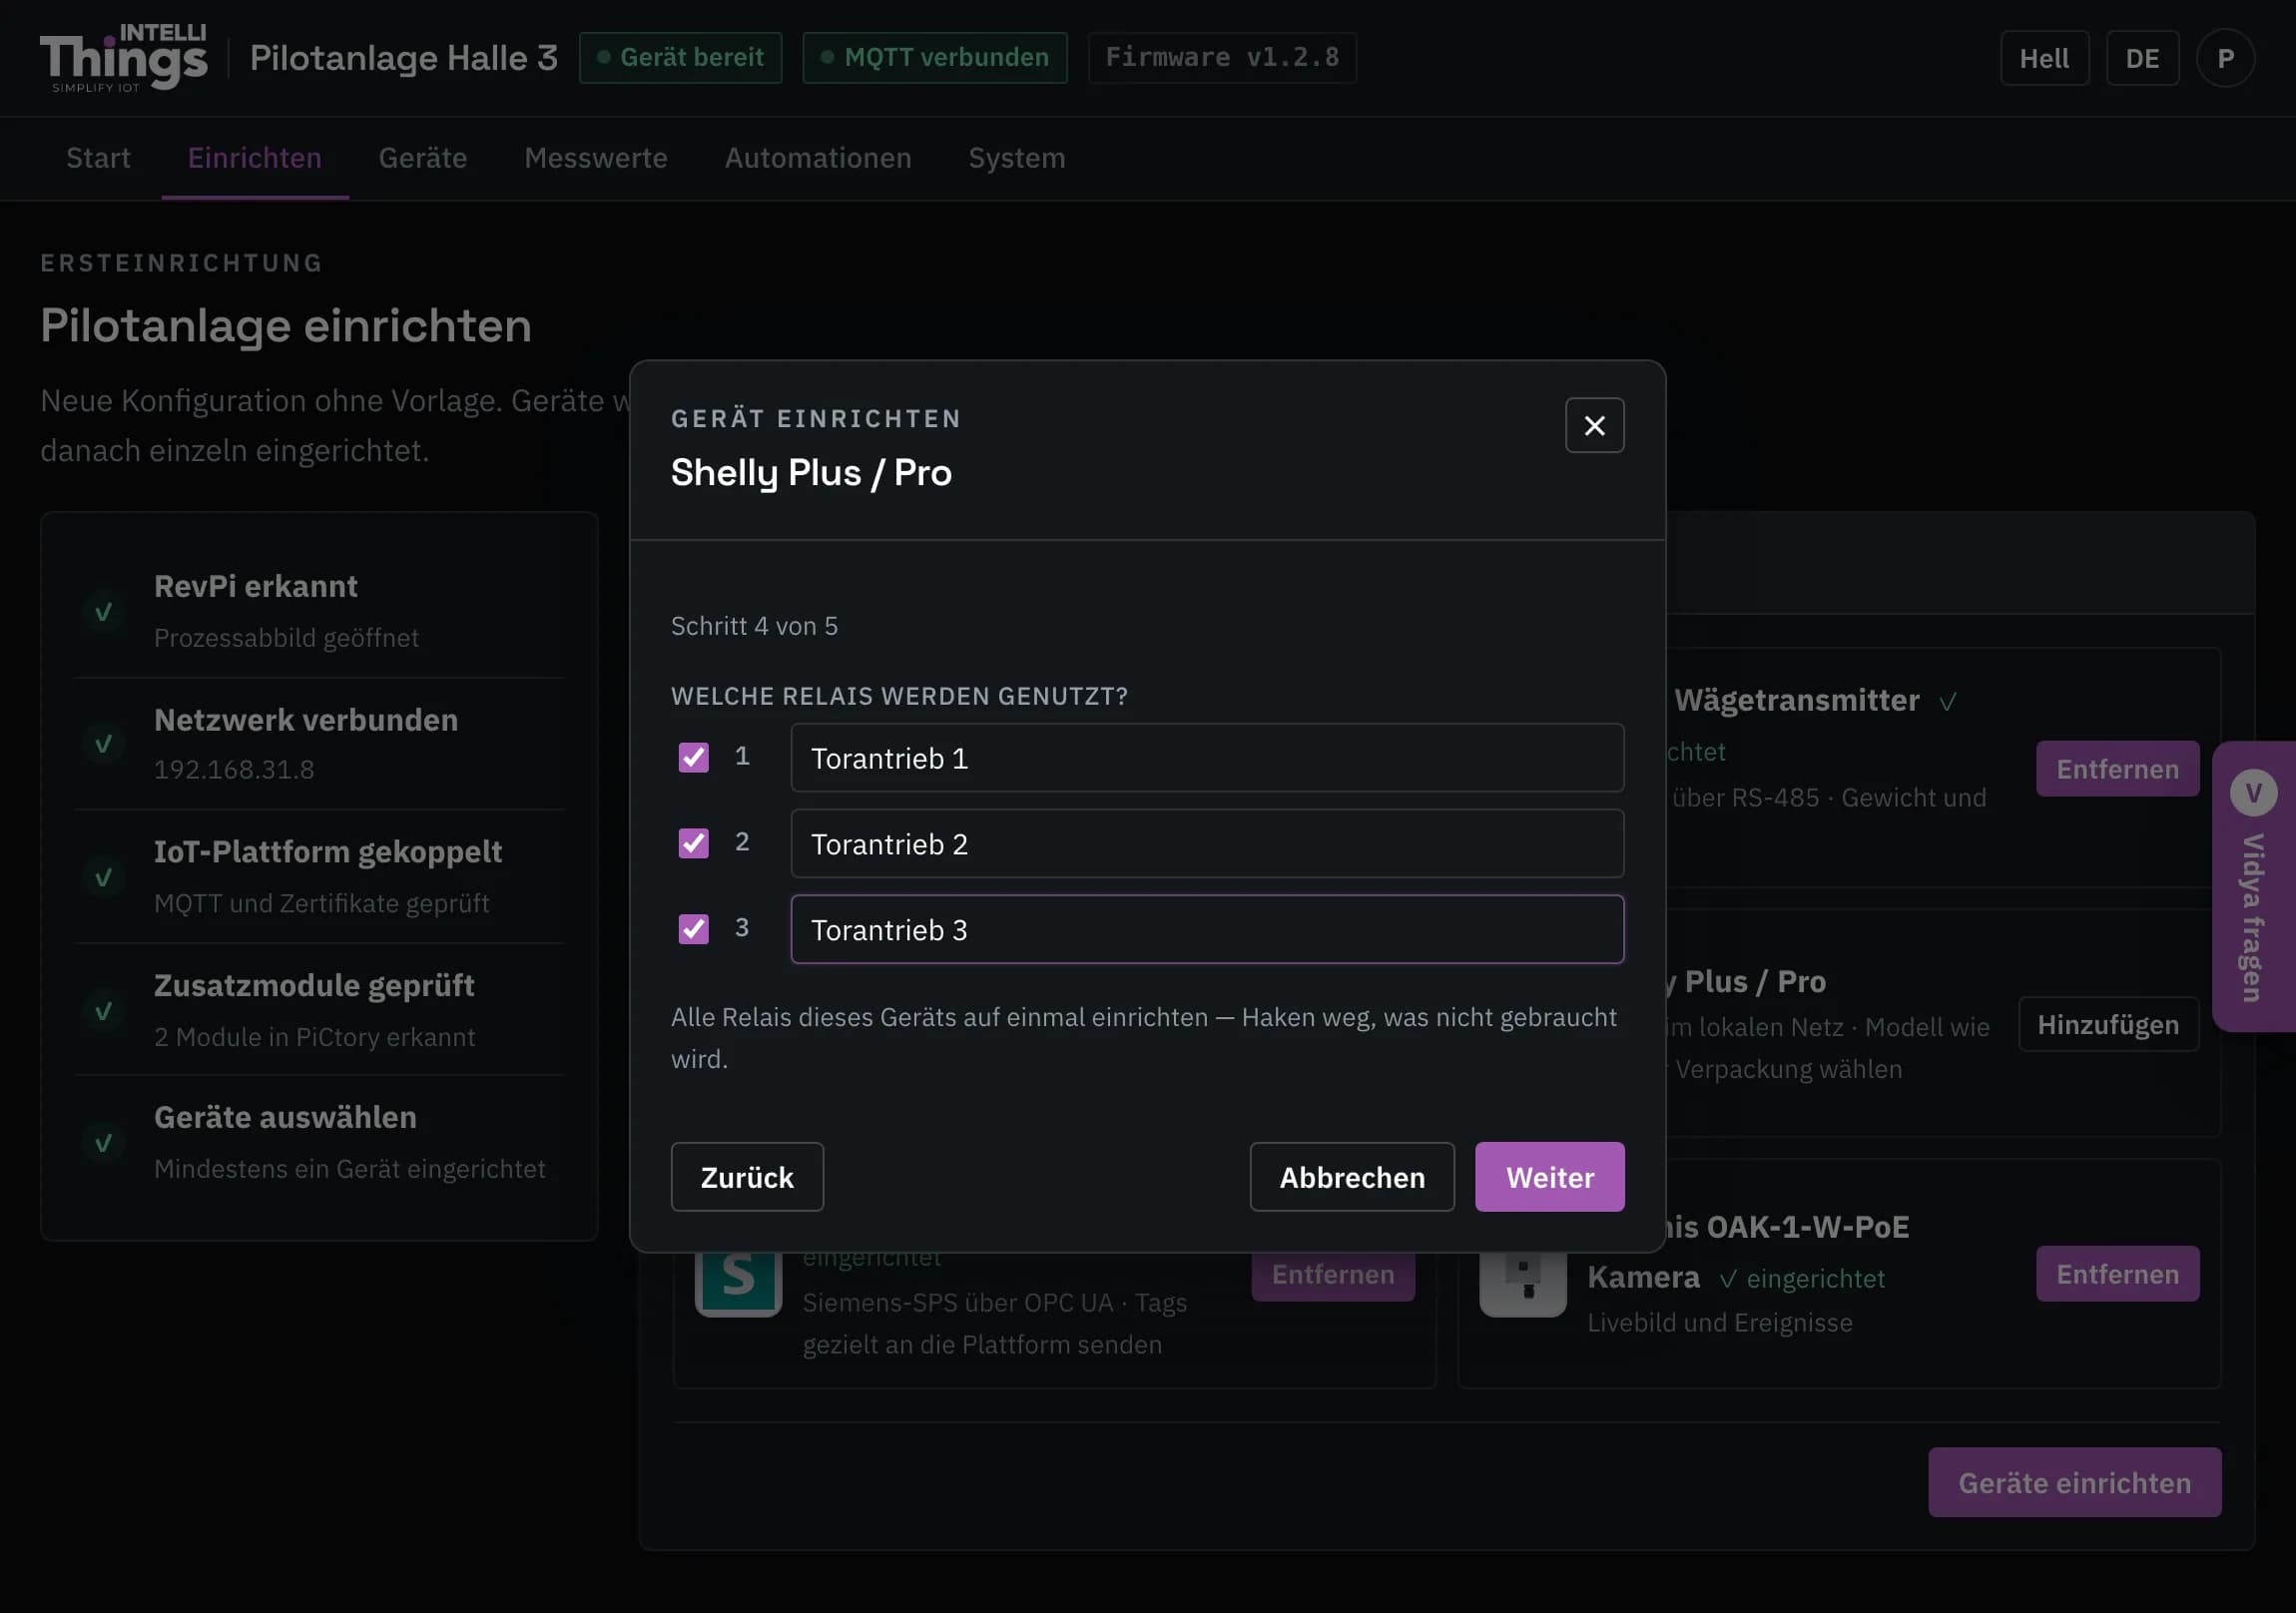Viewport: 2296px width, 1613px height.
Task: Continue with the Weiter button
Action: [1549, 1177]
